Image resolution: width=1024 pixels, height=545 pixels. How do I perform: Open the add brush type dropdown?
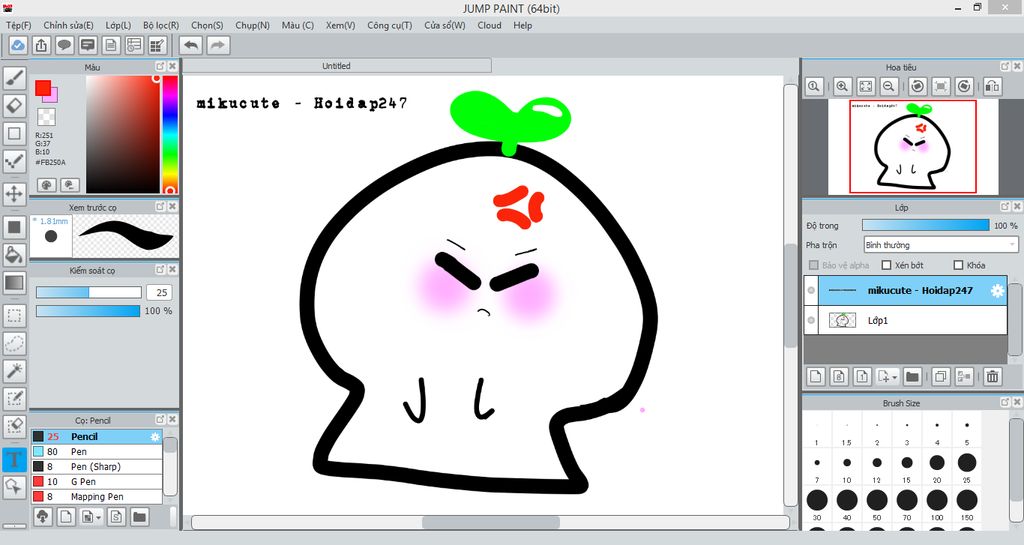point(98,518)
